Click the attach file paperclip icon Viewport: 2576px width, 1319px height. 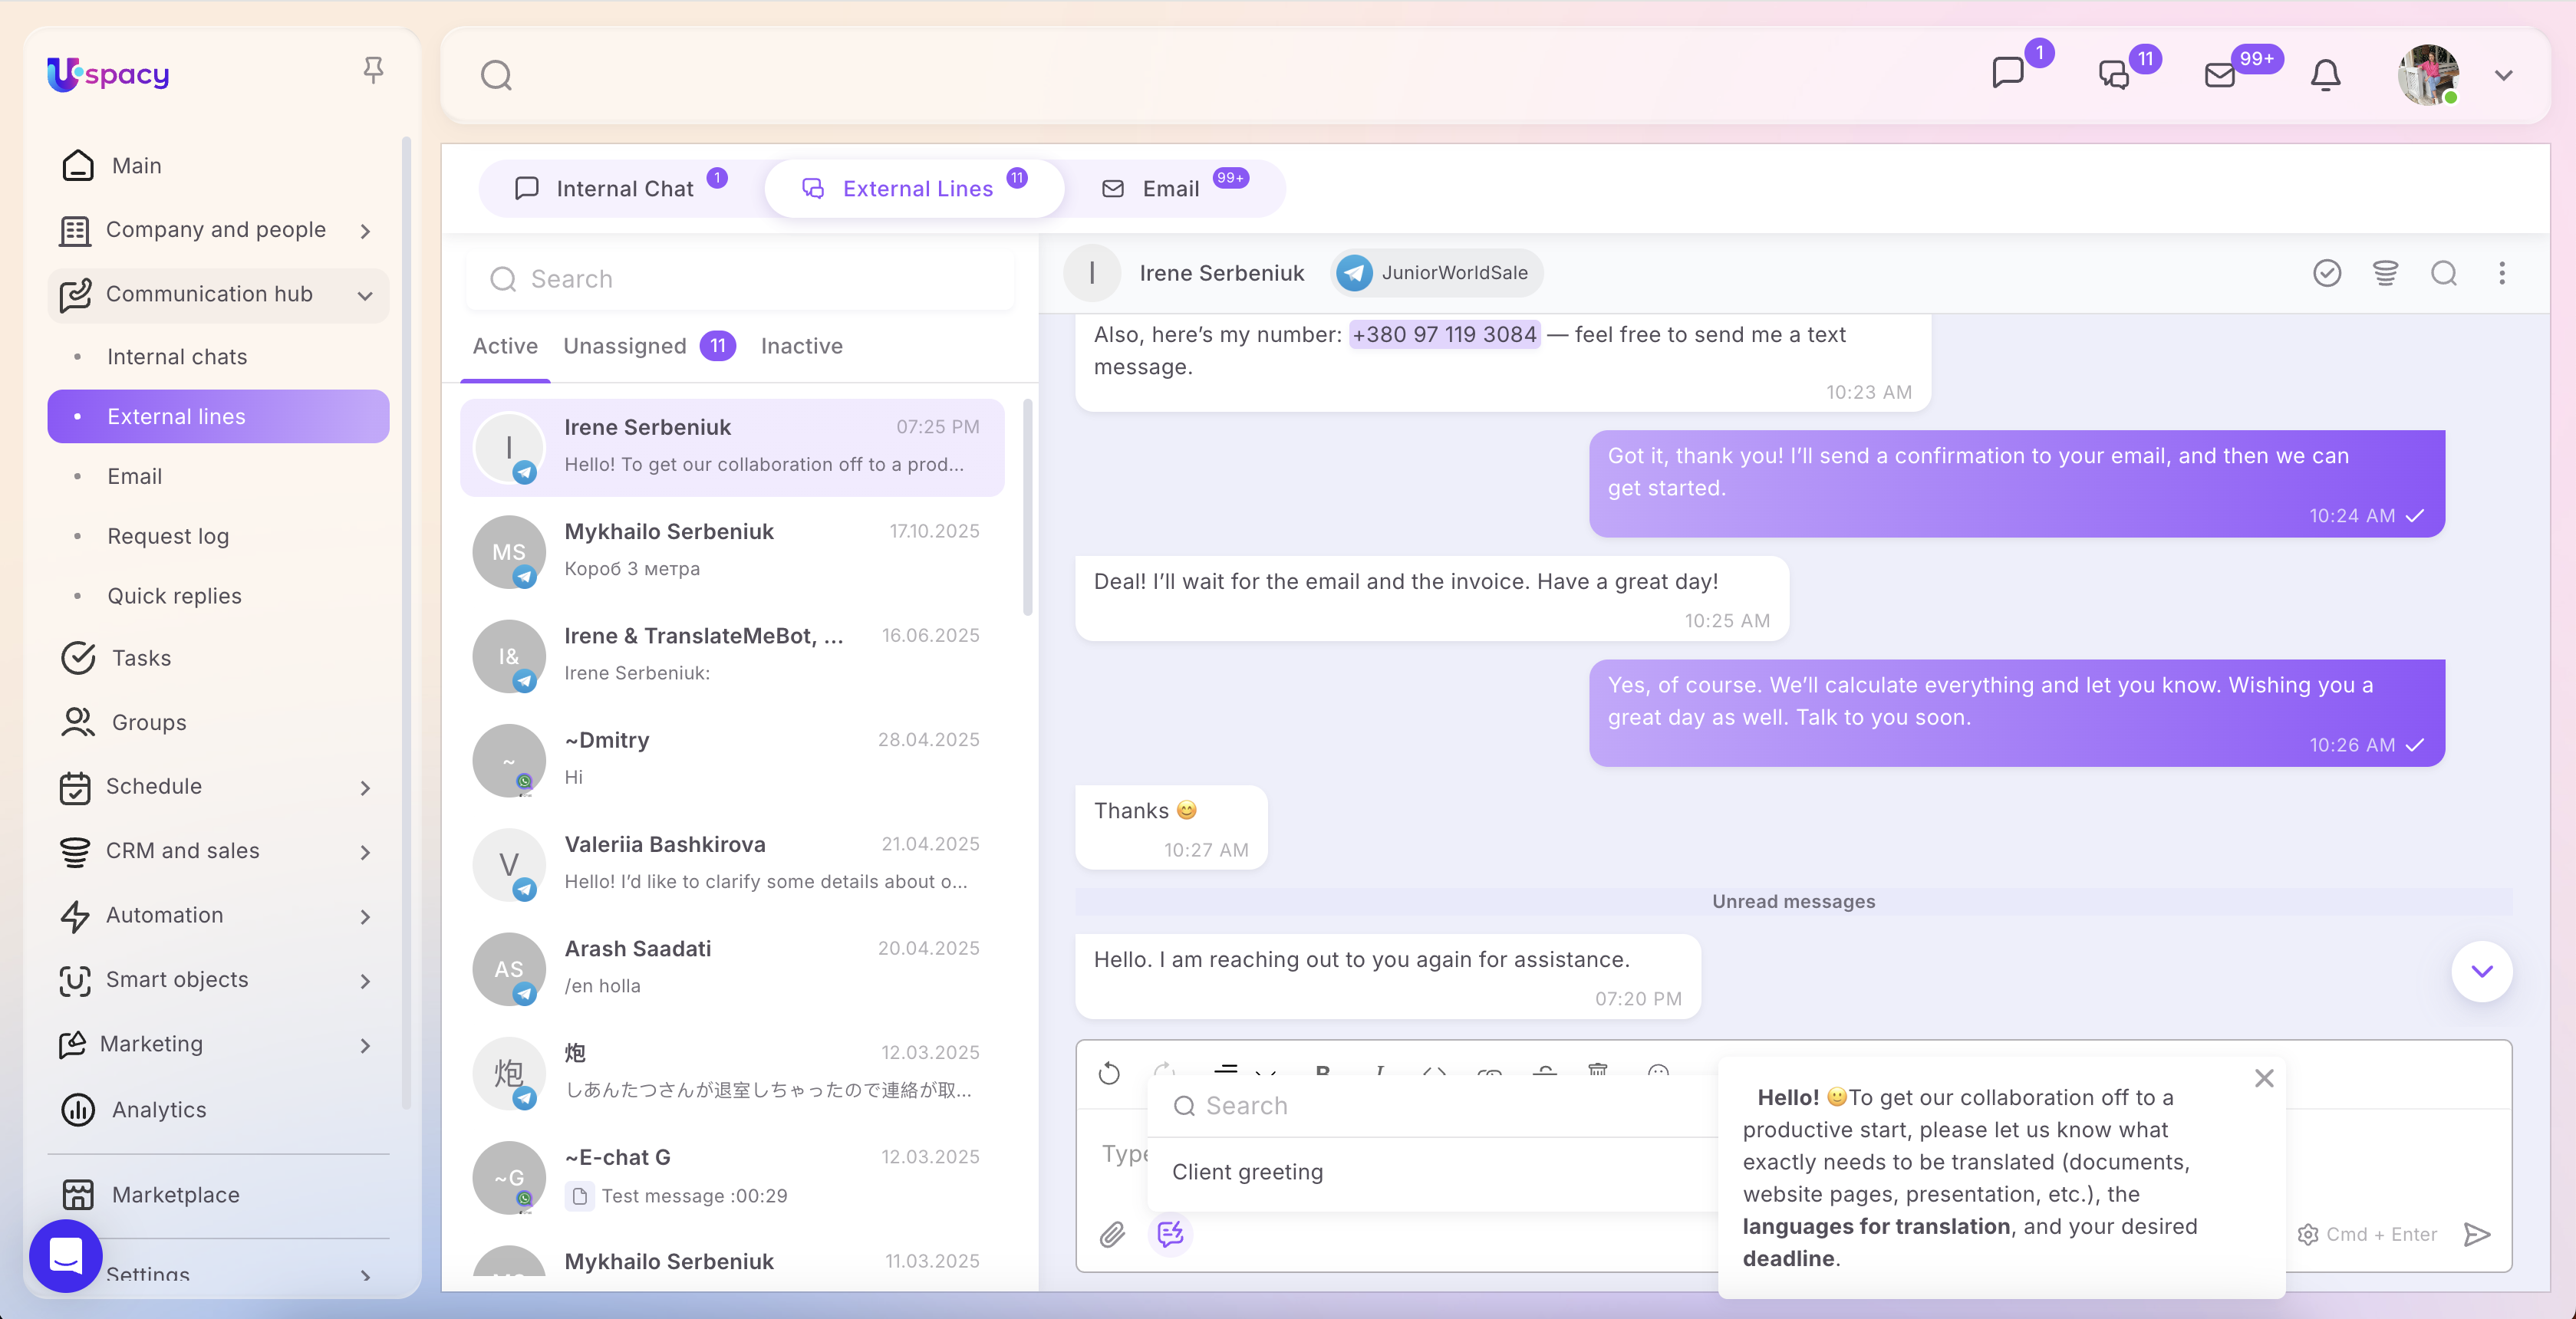[1112, 1234]
